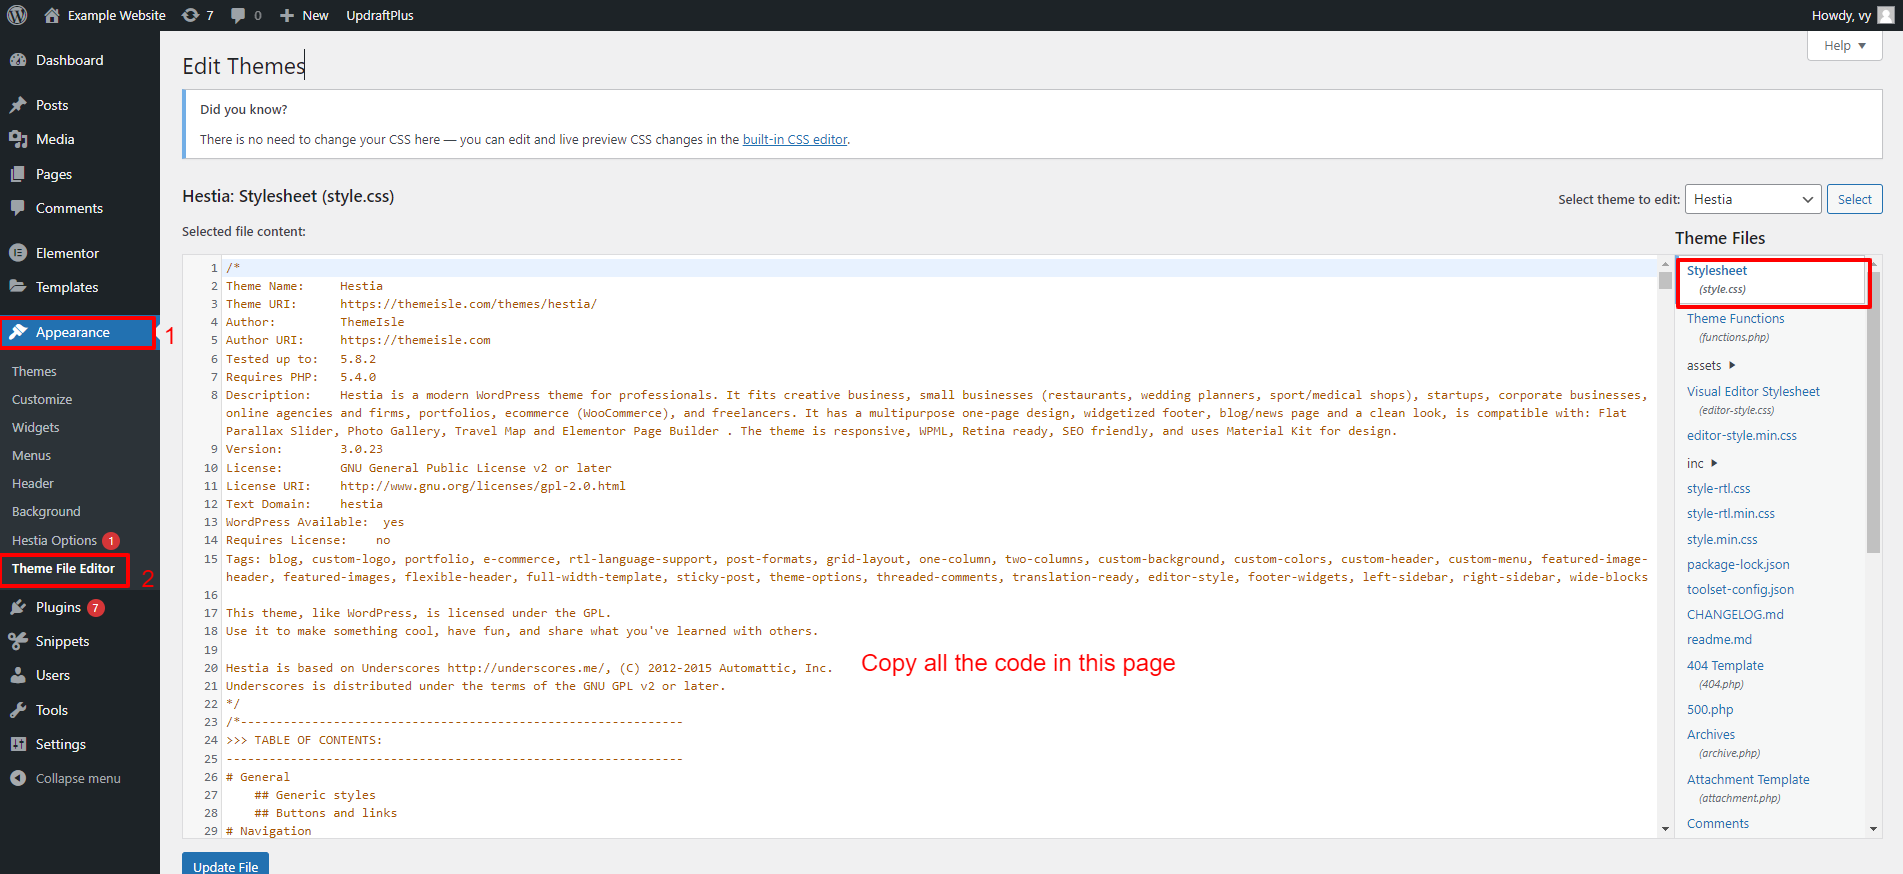
Task: Click the Users person icon
Action: tap(18, 675)
